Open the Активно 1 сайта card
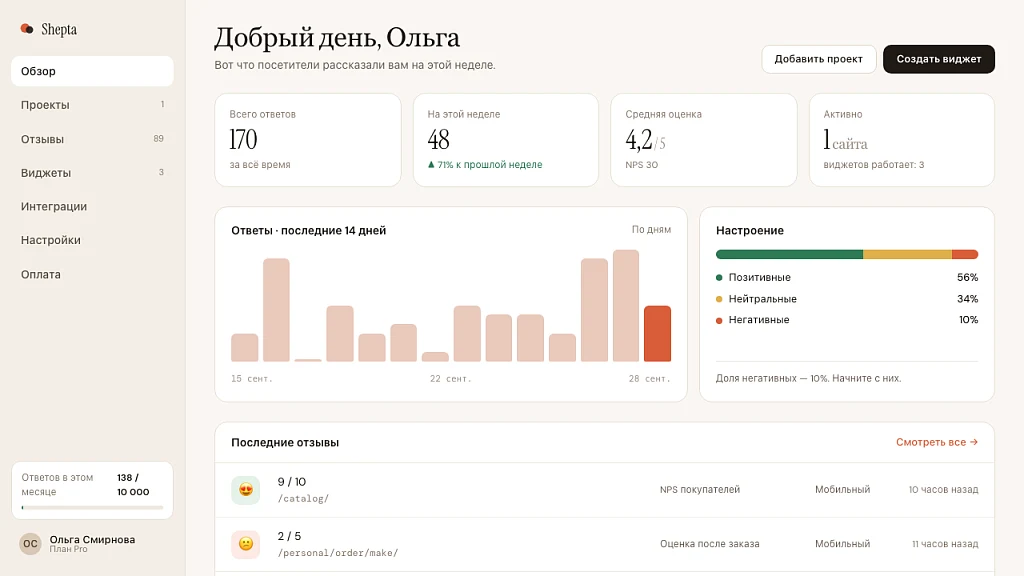This screenshot has width=1024, height=576. click(901, 140)
